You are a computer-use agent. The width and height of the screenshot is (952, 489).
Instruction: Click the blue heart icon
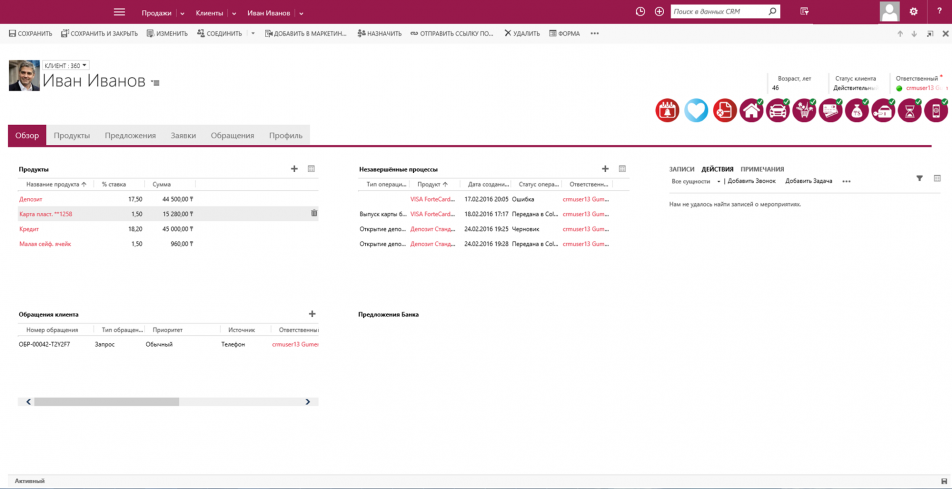696,111
